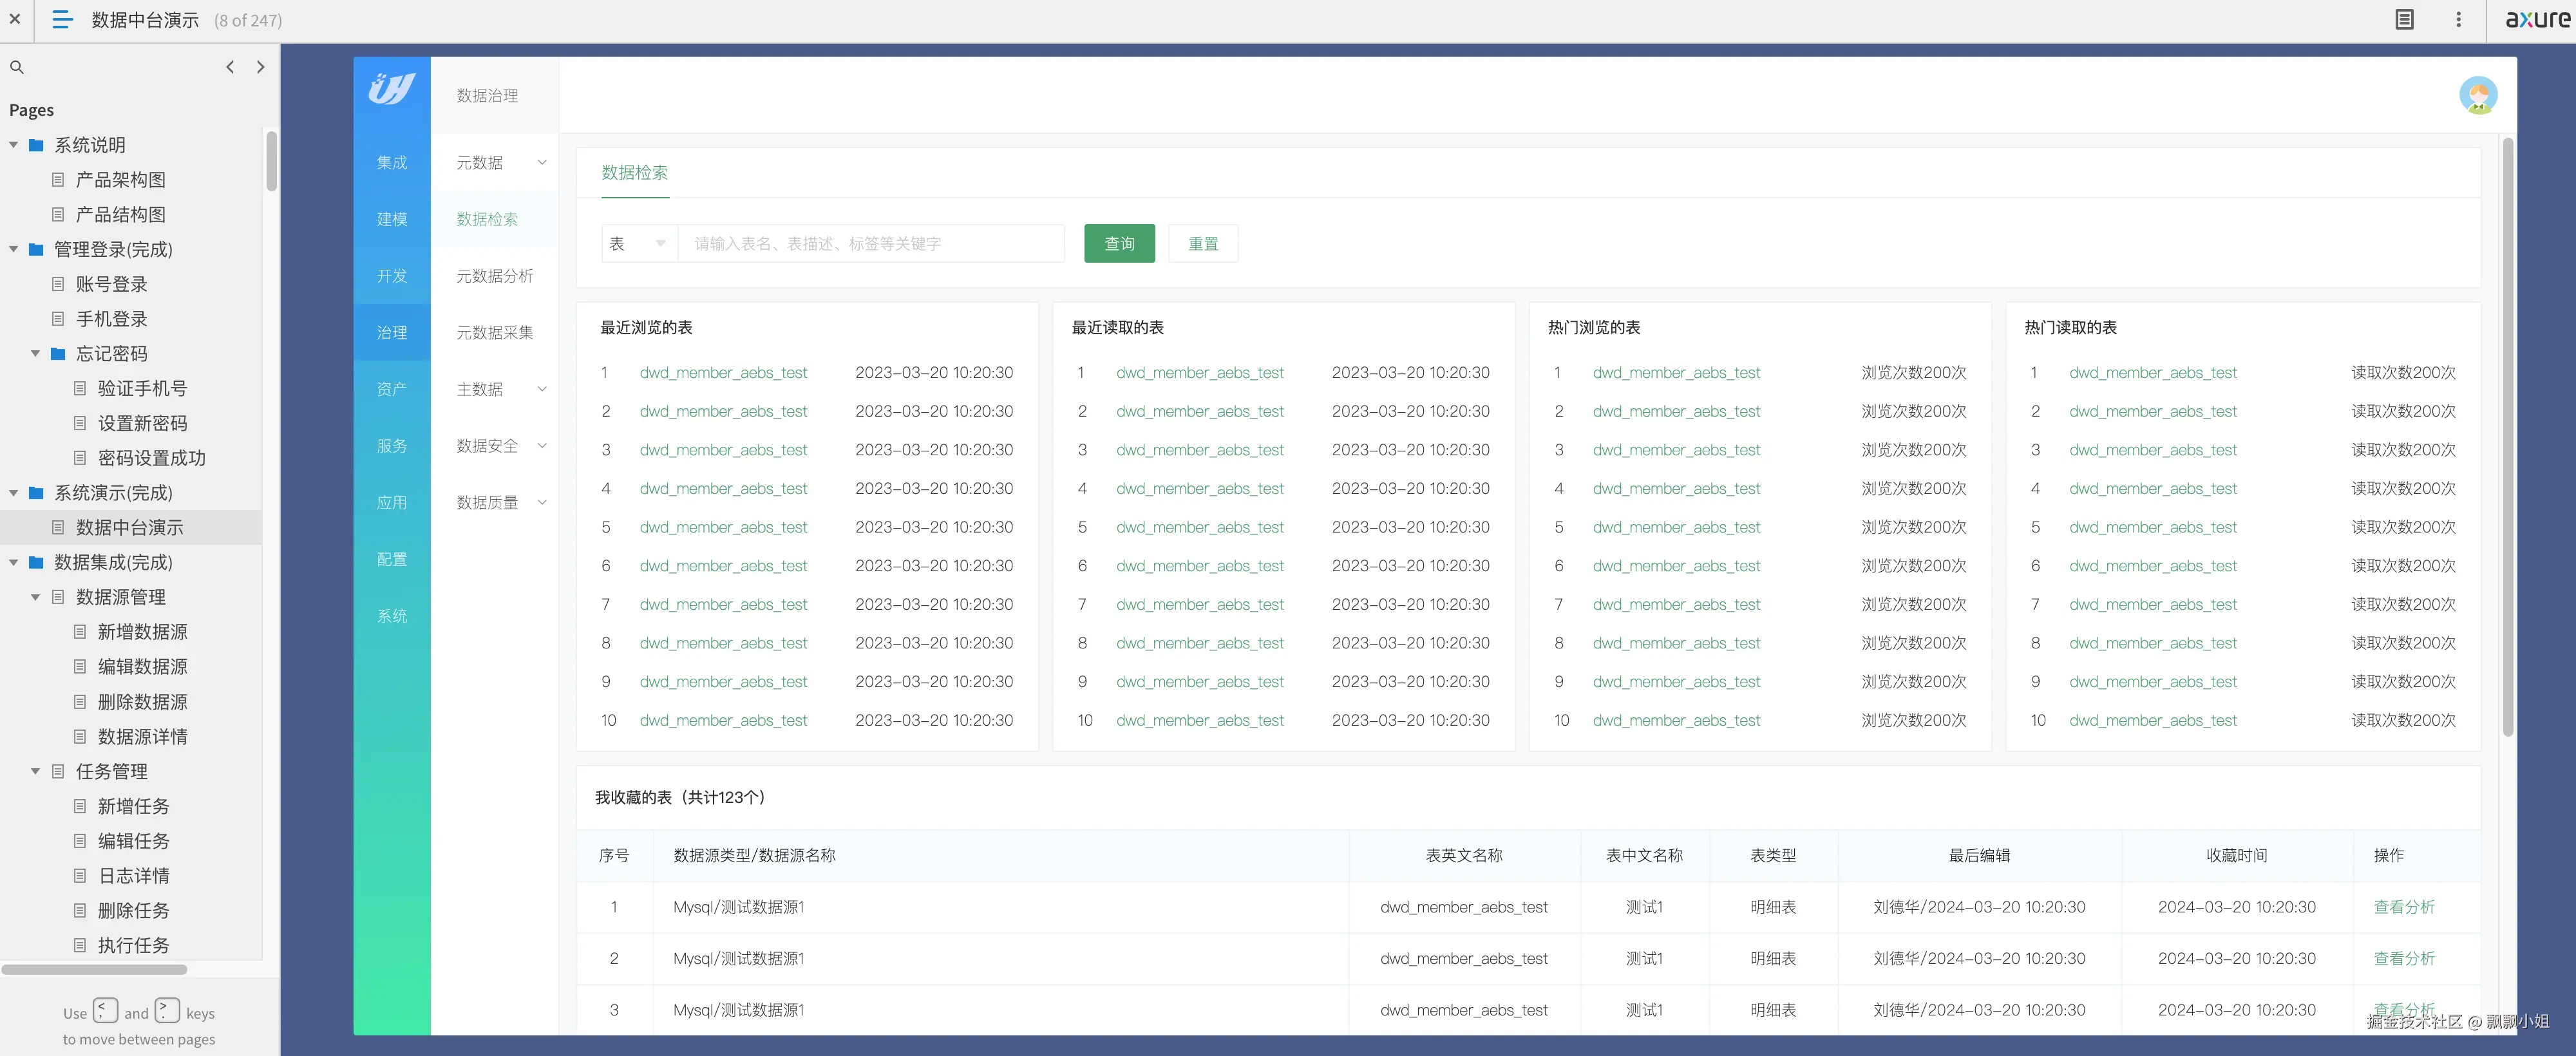Select the 服务 module icon
2576x1056 pixels.
[x=391, y=446]
